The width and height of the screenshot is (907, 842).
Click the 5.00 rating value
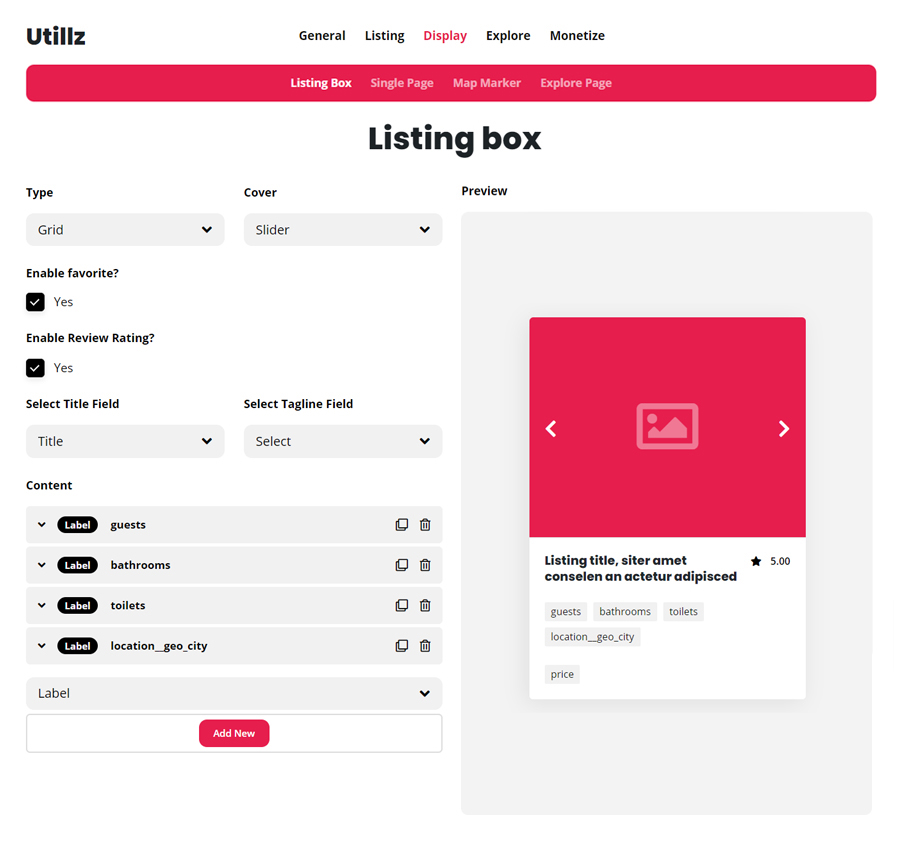[780, 561]
